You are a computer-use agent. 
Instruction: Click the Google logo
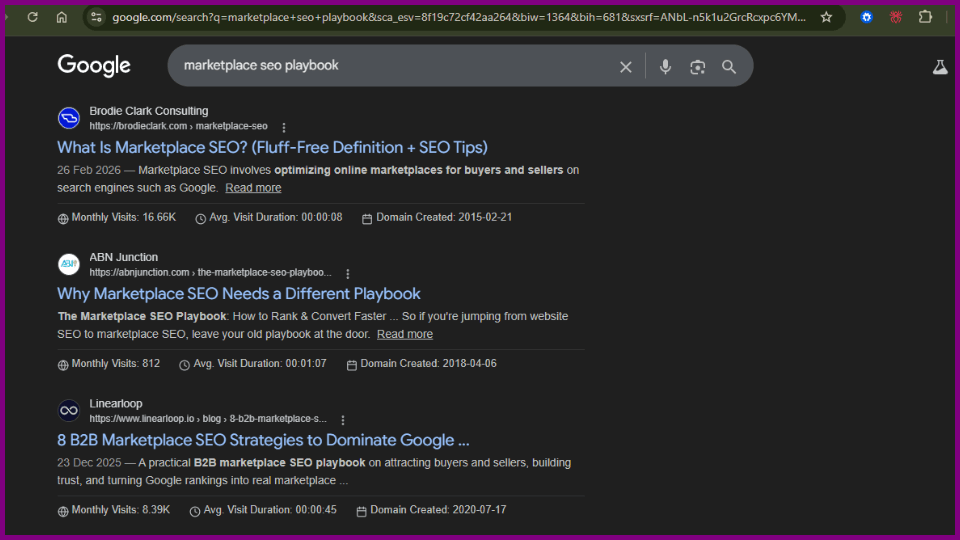[x=94, y=66]
